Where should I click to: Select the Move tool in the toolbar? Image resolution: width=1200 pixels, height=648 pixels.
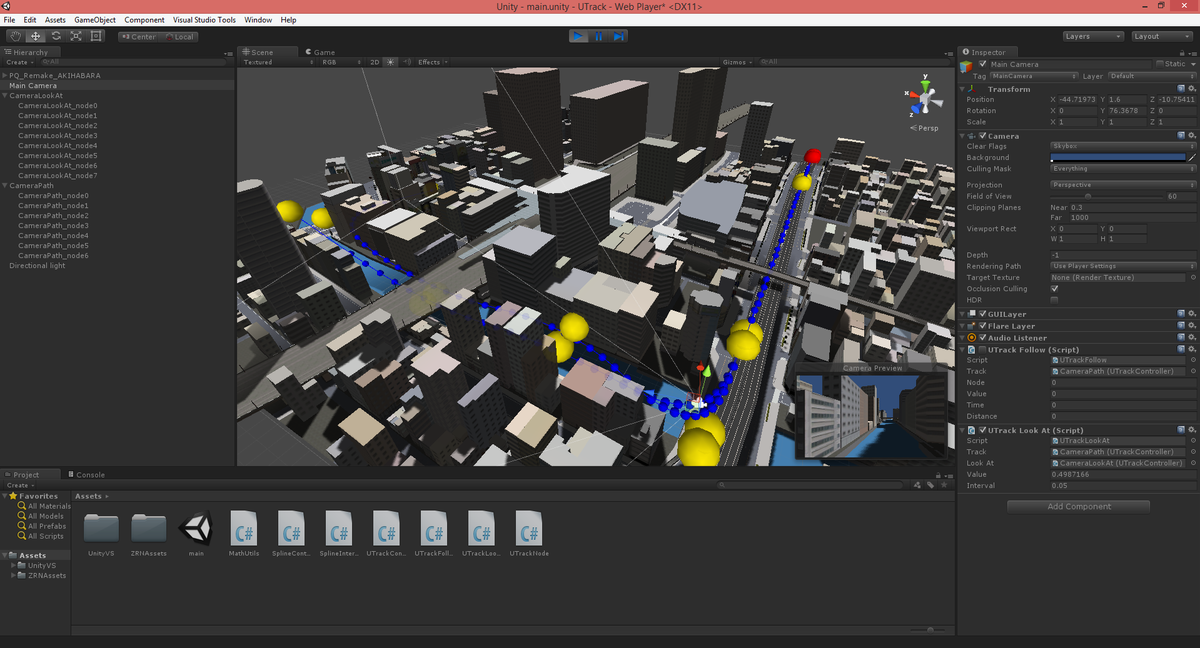[35, 36]
